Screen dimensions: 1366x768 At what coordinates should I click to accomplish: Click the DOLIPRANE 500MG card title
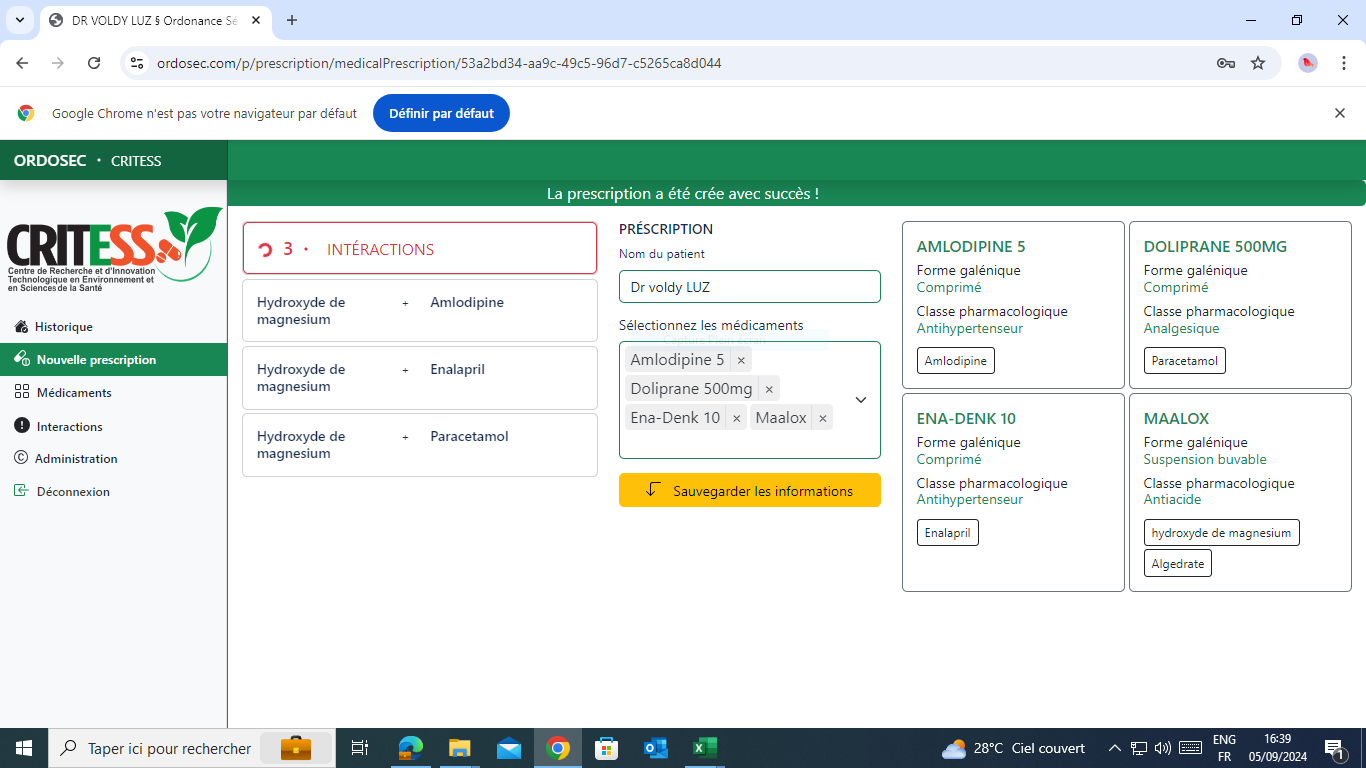pos(1215,247)
